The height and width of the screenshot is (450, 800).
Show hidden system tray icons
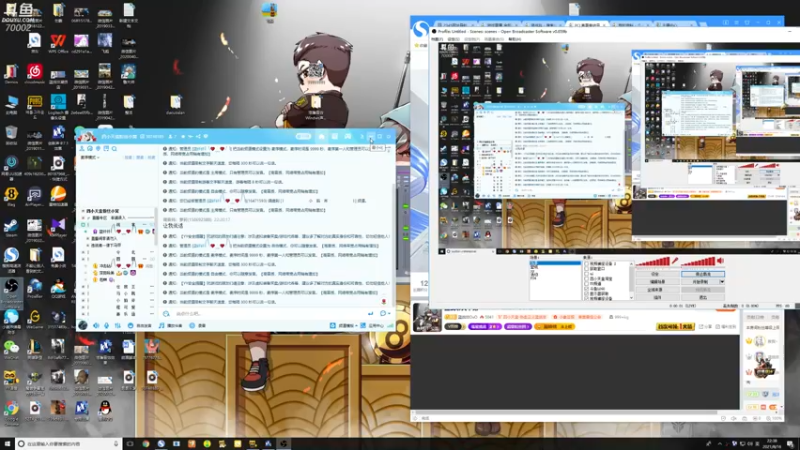coord(720,443)
